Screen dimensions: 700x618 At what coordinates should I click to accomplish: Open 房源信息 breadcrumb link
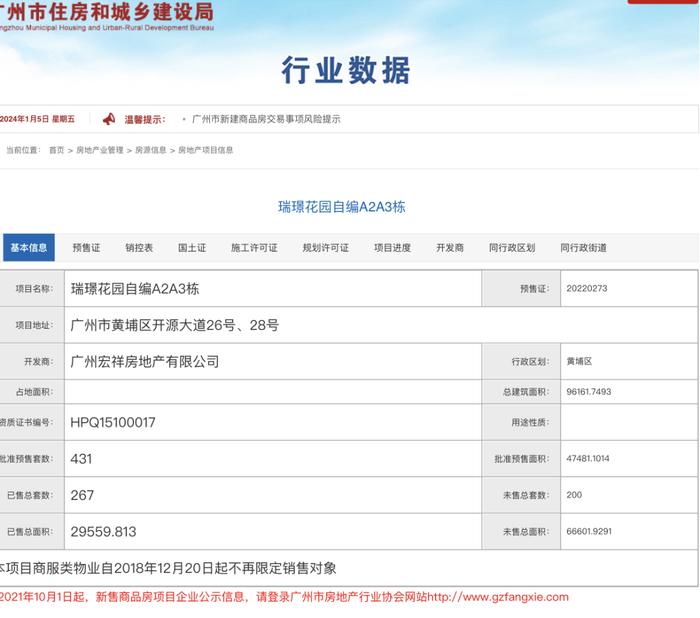(150, 150)
